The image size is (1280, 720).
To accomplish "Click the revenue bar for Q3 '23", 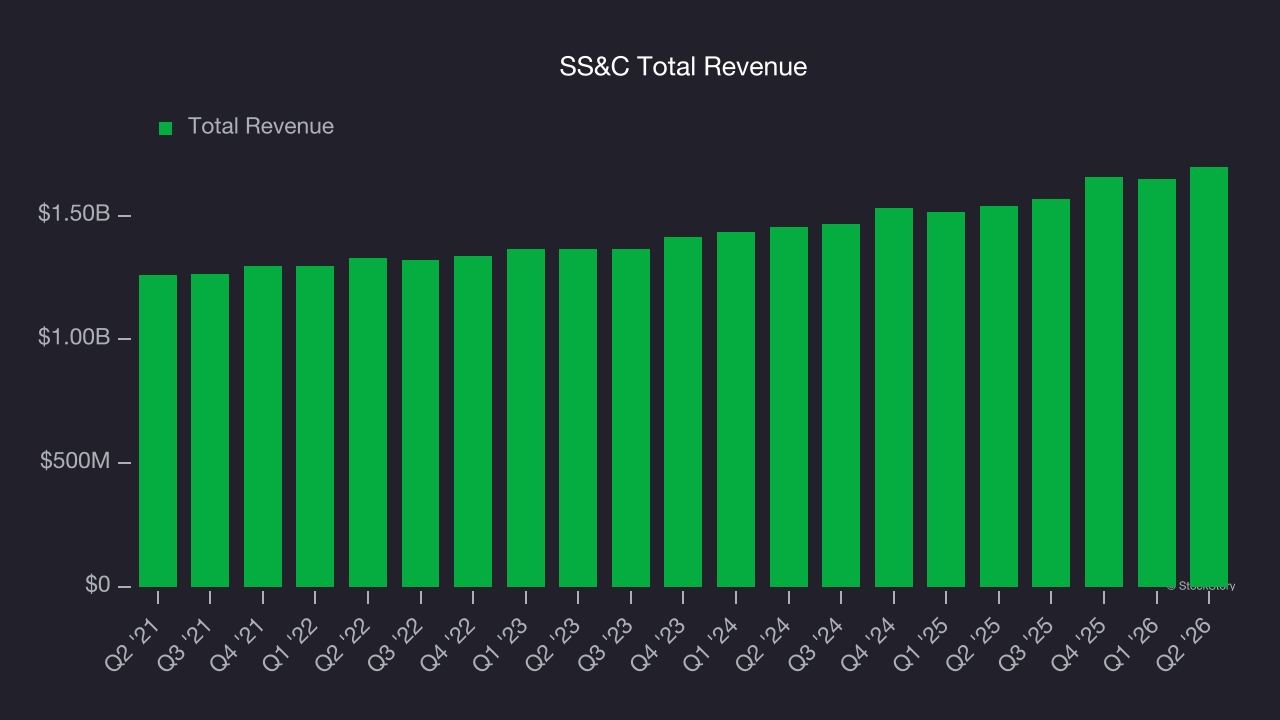I will point(631,418).
